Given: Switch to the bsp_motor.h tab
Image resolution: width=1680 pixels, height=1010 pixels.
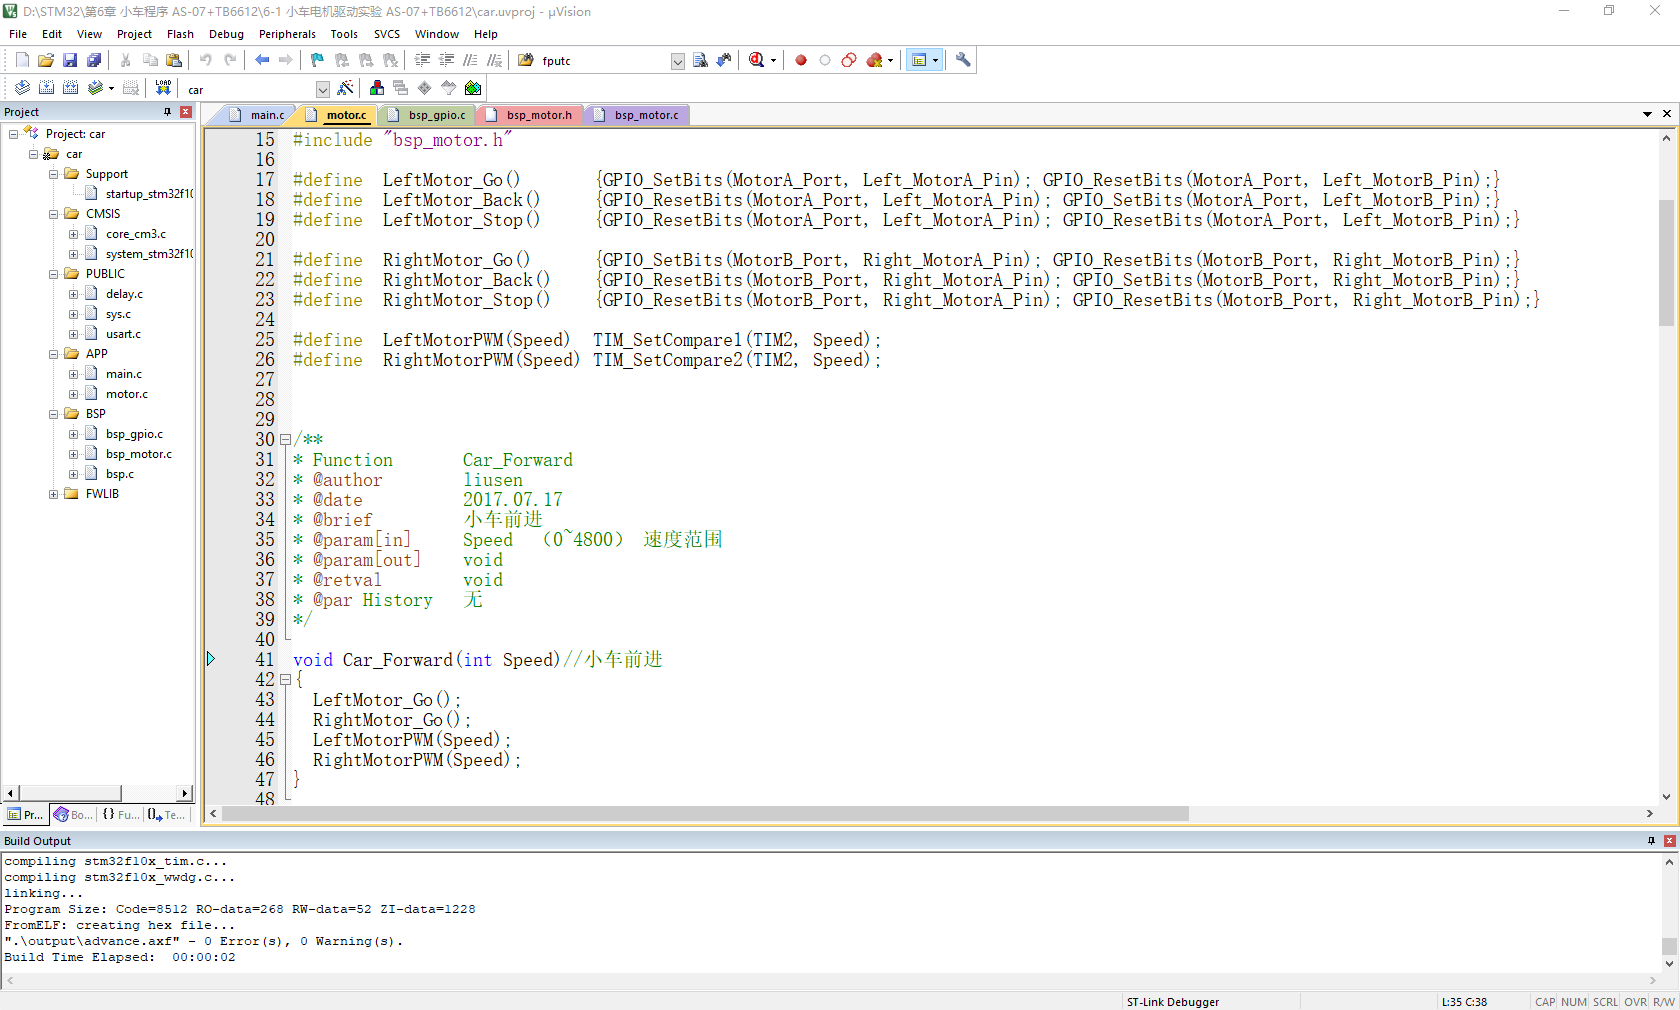Looking at the screenshot, I should 538,115.
